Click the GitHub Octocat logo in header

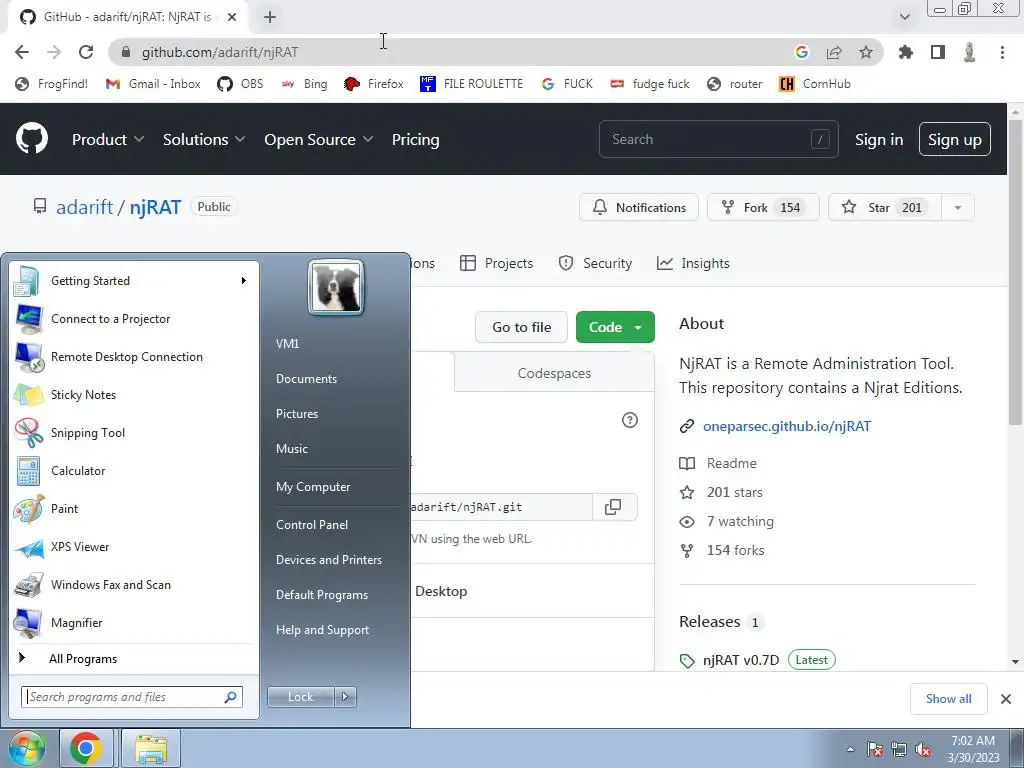32,138
